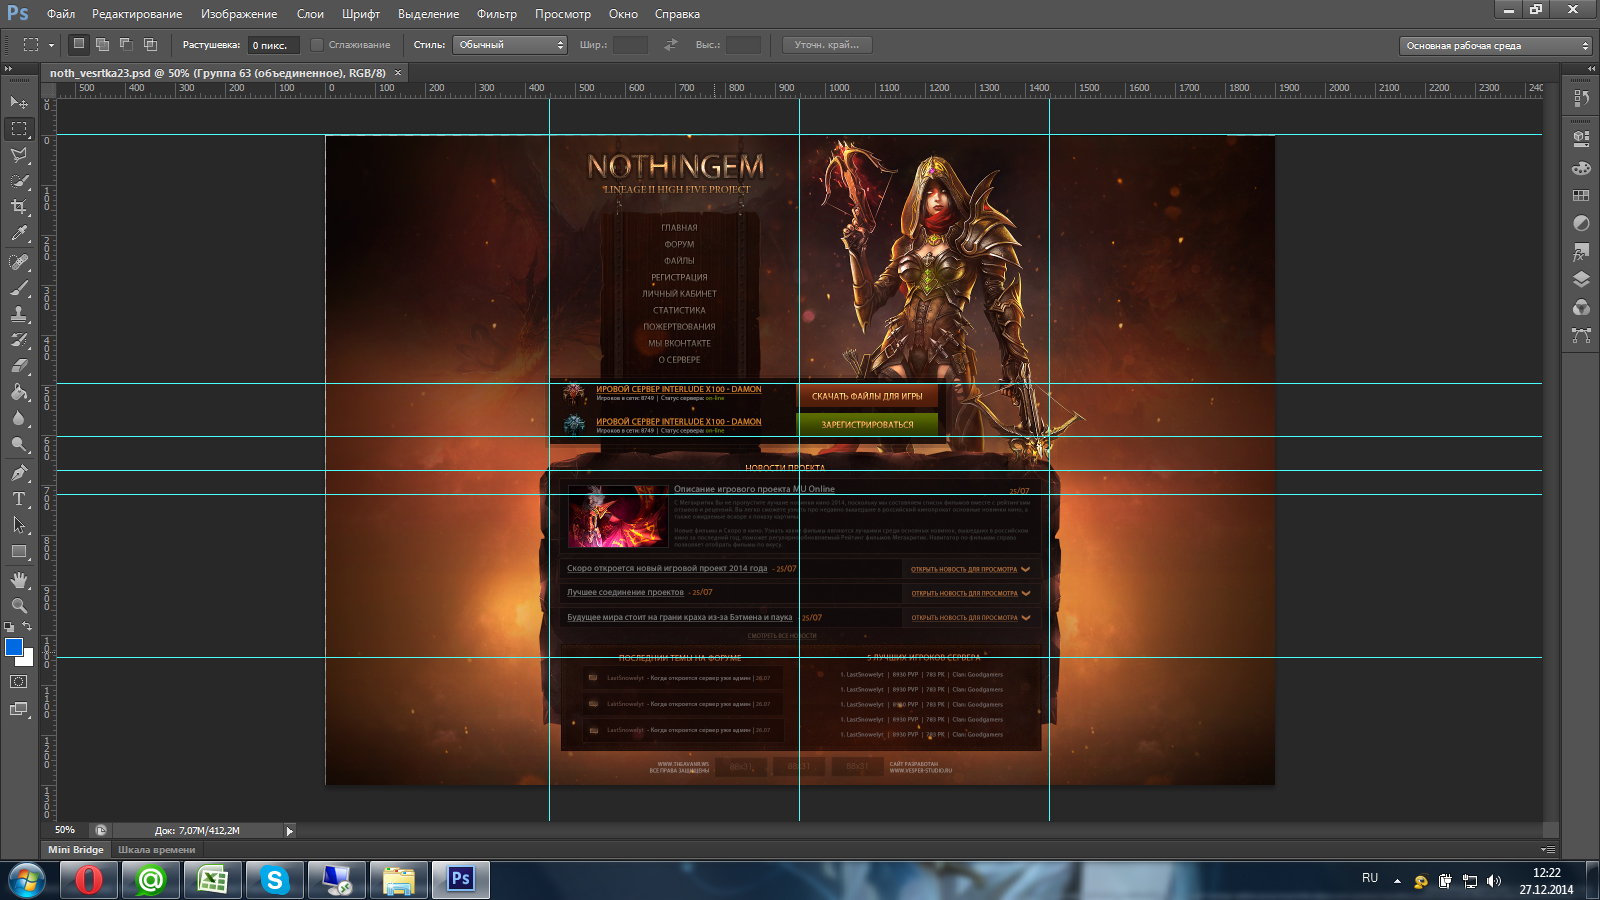Open the Изображение menu

(x=239, y=14)
